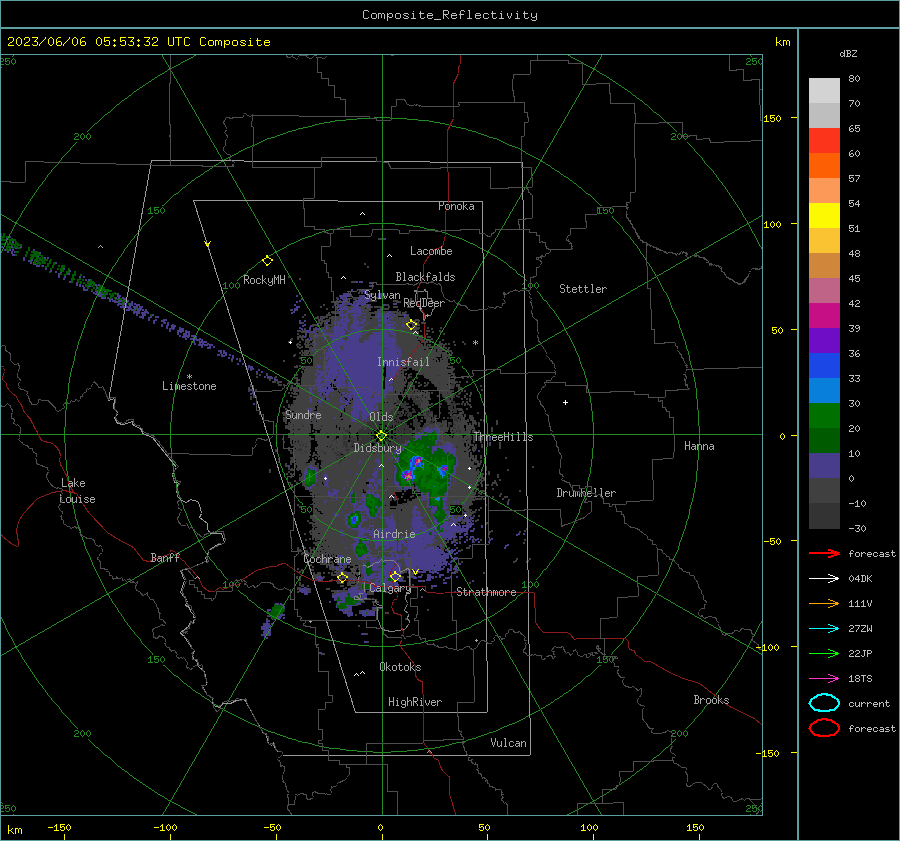Select the 60 dBZ red swatch
Screen dimensions: 900x841
click(x=824, y=141)
